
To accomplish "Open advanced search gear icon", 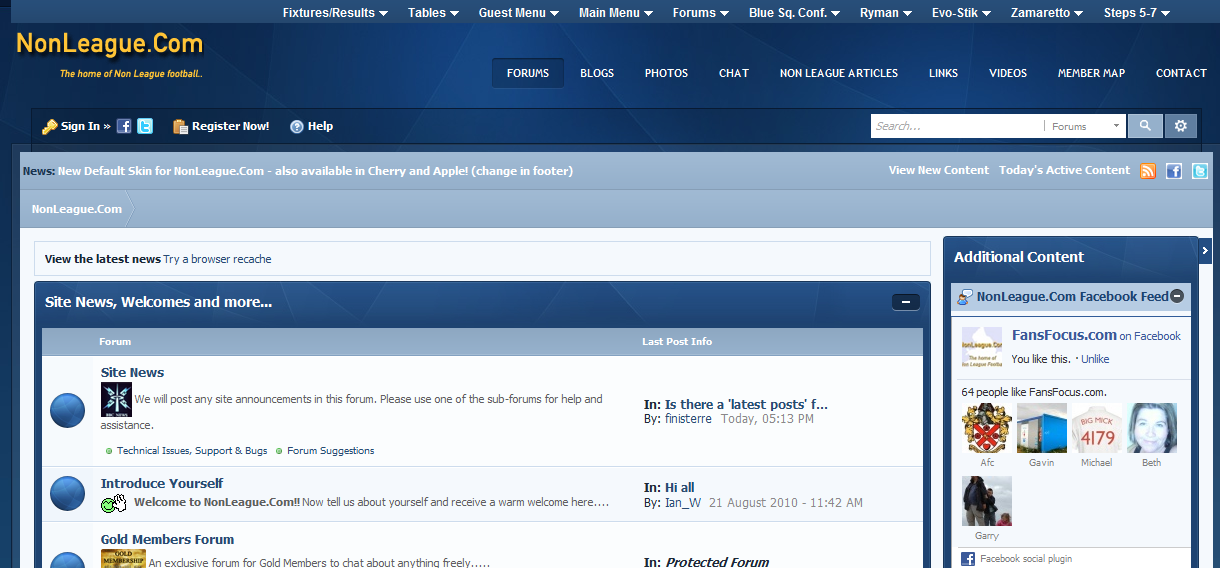I will (1181, 126).
